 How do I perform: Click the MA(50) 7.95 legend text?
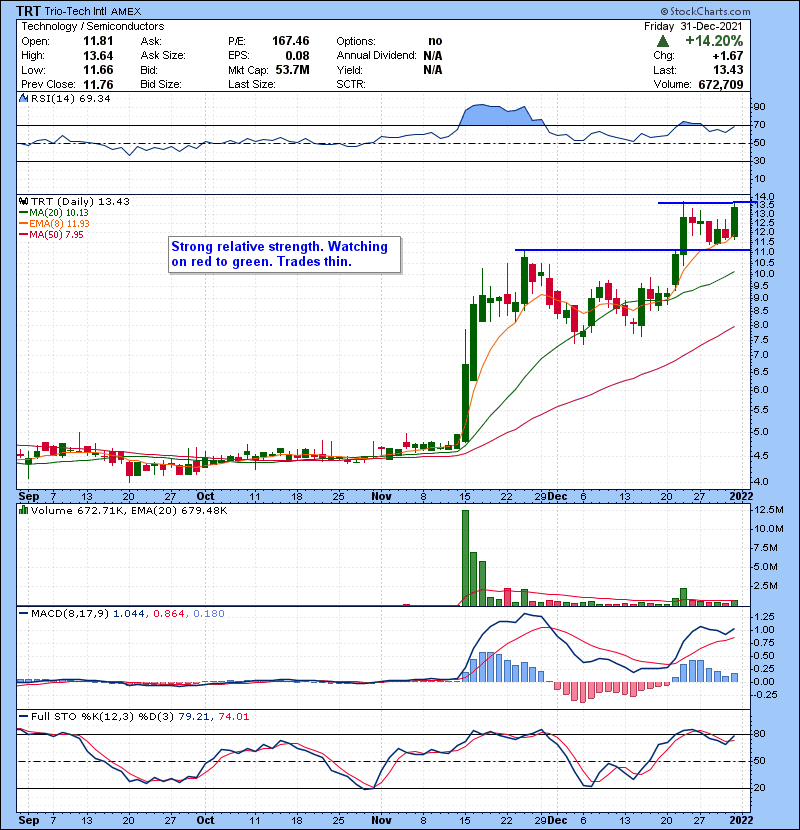point(56,235)
